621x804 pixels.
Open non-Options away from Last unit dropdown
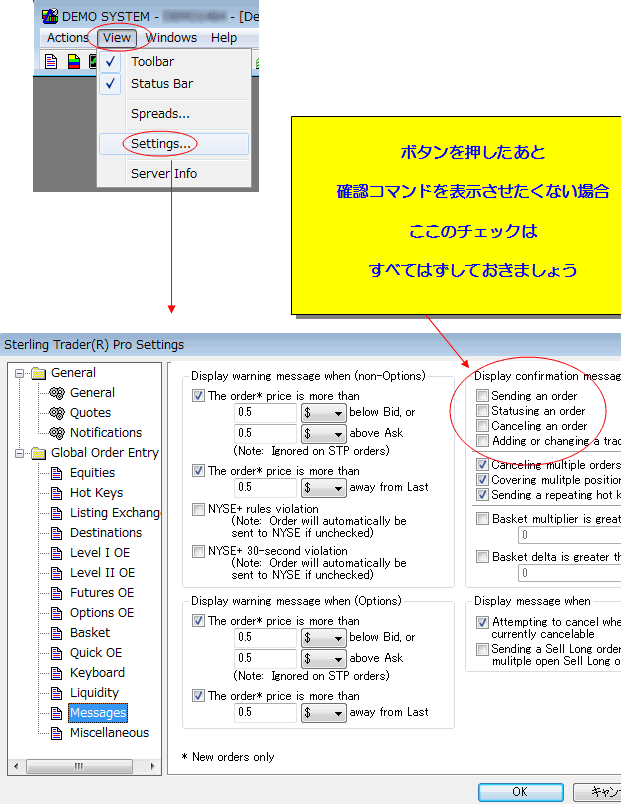[x=324, y=487]
